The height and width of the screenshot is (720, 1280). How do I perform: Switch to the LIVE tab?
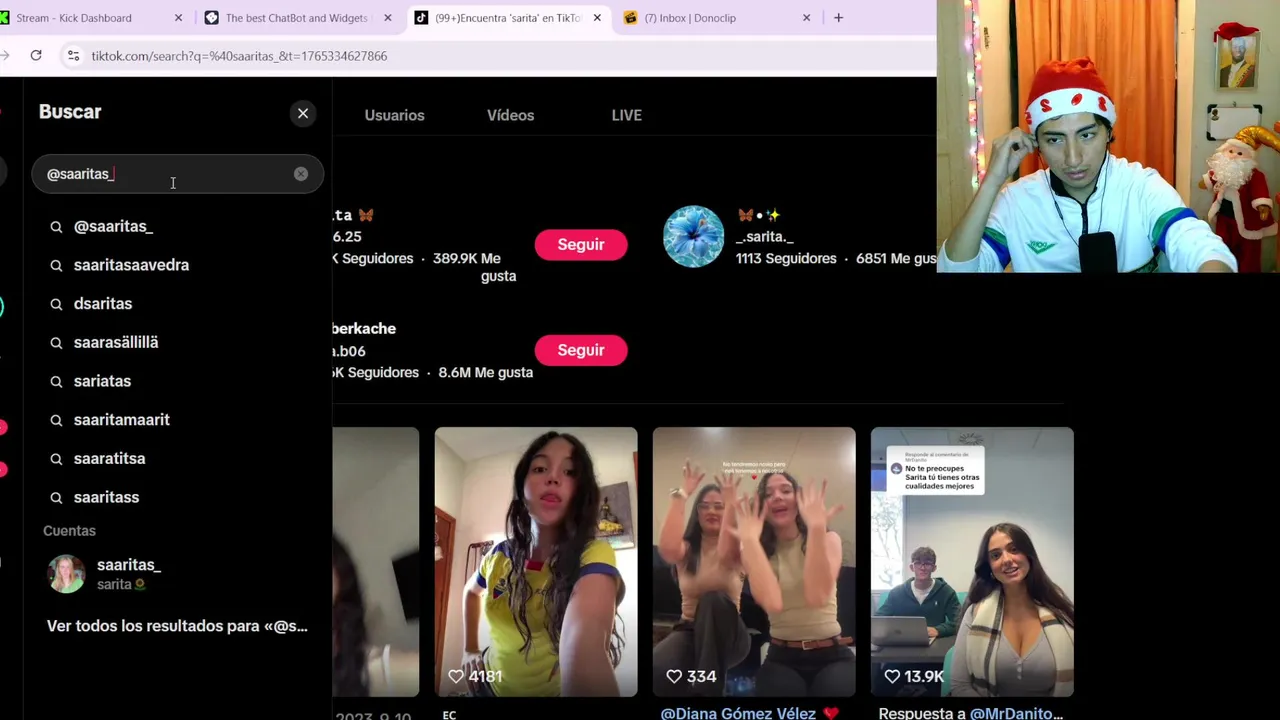coord(626,115)
